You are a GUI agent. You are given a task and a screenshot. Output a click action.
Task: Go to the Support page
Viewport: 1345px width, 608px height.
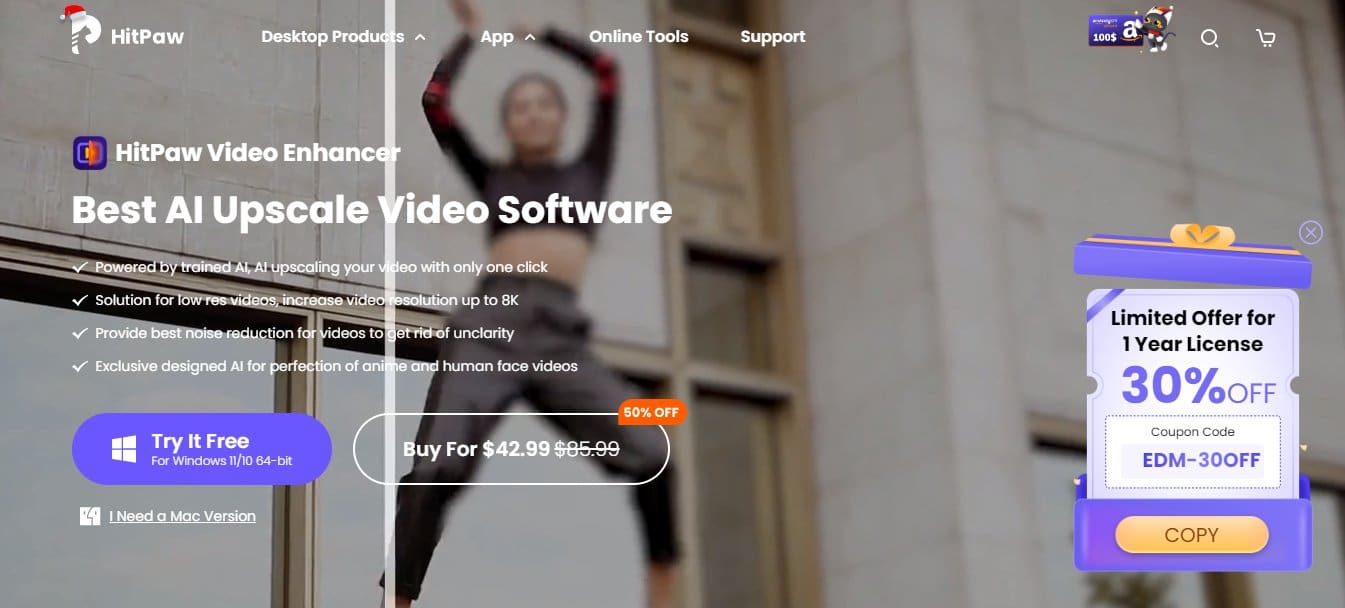pyautogui.click(x=773, y=37)
